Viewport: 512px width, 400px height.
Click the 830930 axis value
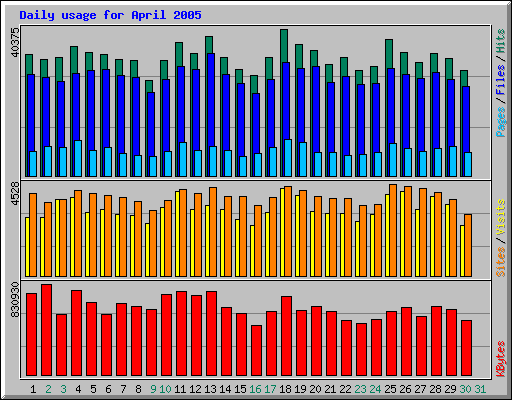[15, 300]
